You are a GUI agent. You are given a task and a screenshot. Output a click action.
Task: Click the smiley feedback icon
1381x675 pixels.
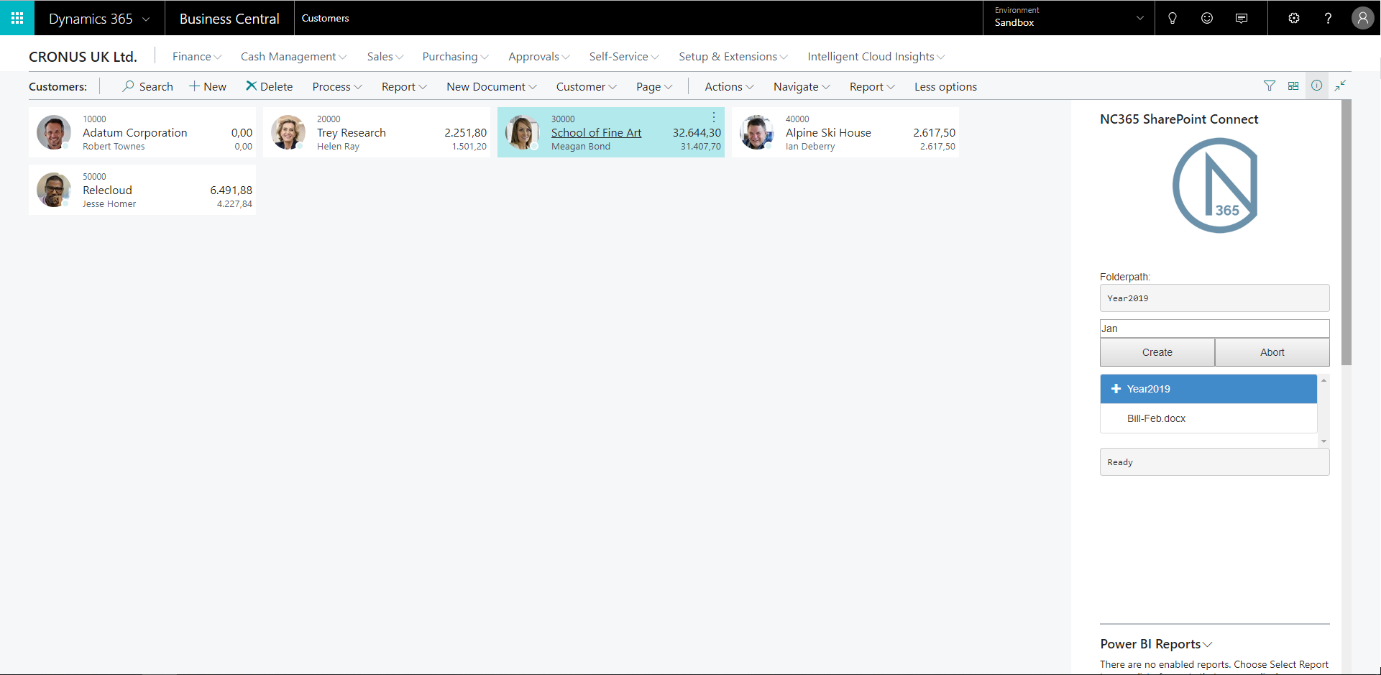click(1207, 18)
